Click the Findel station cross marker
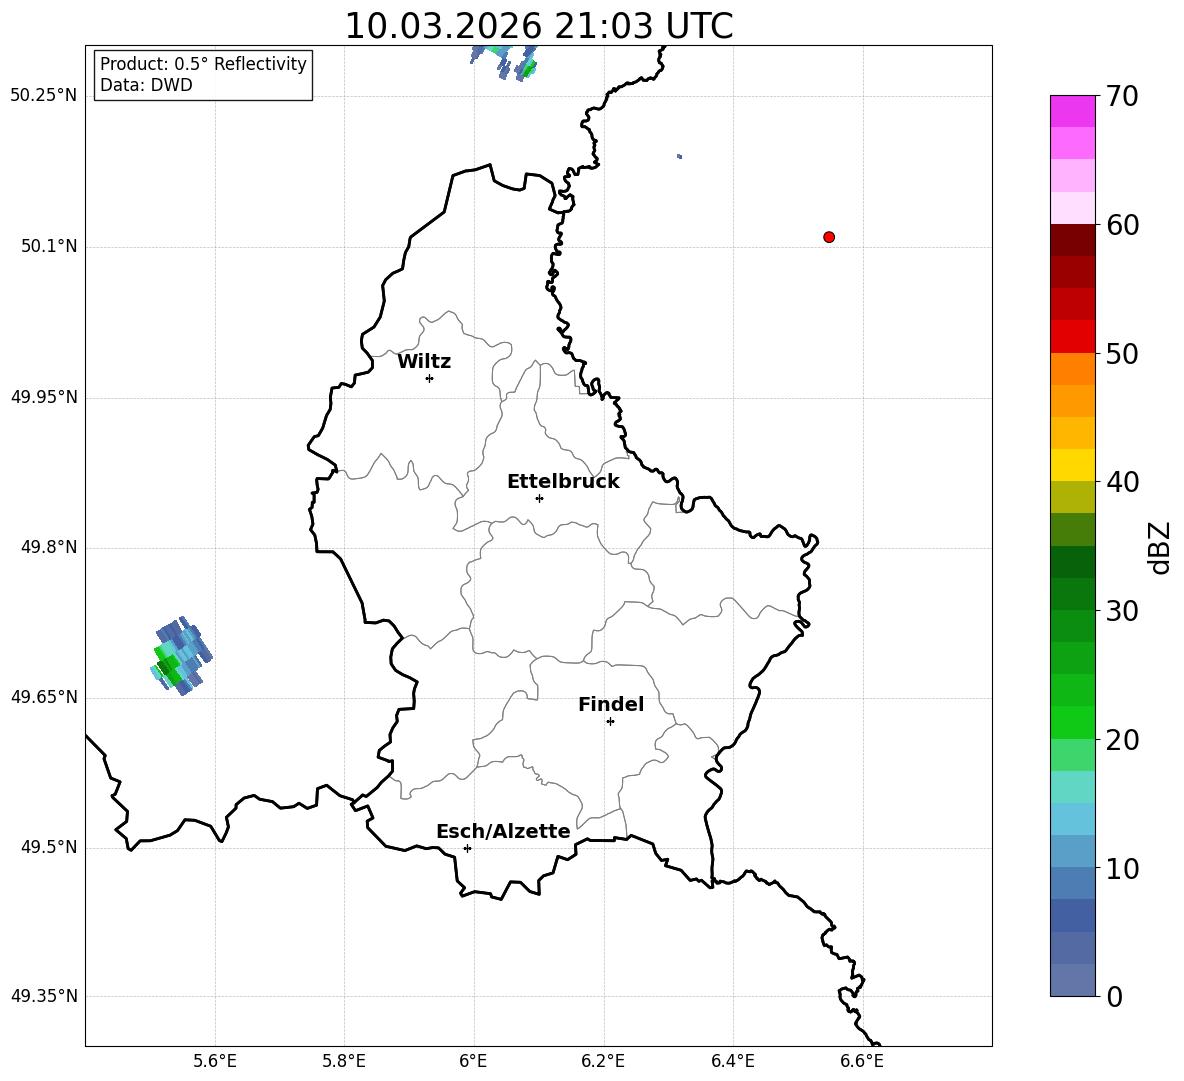1184x1081 pixels. pos(610,722)
